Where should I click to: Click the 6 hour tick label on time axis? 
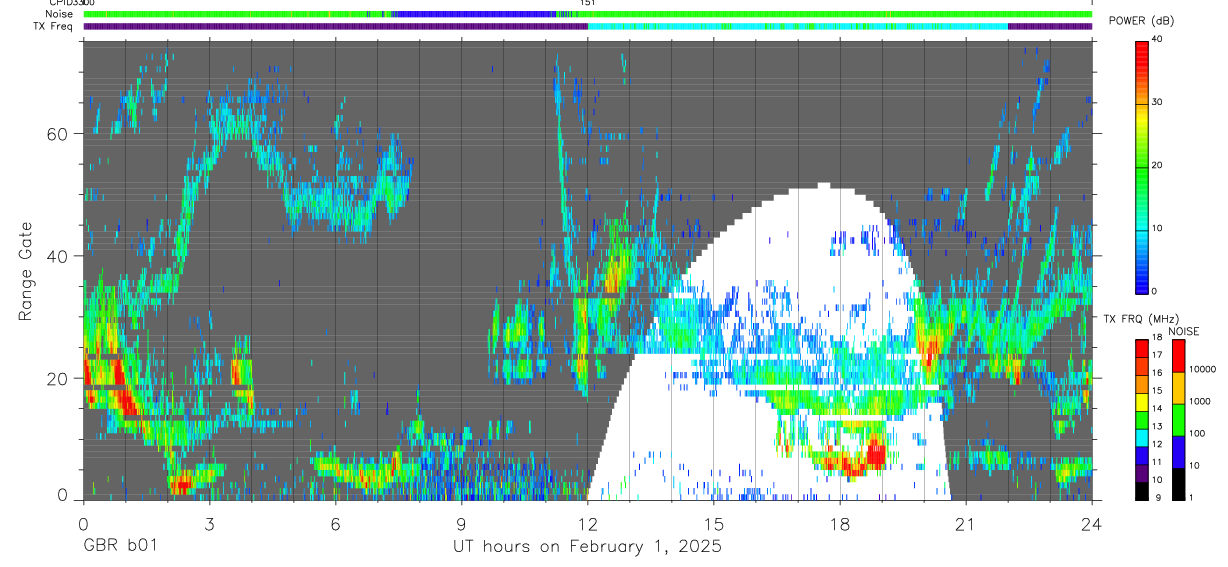[x=335, y=523]
